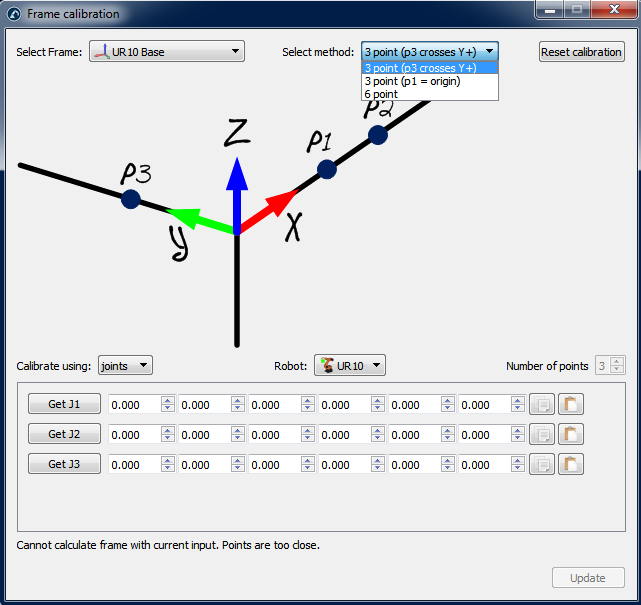Click the paste icon in the J1 row

571,405
